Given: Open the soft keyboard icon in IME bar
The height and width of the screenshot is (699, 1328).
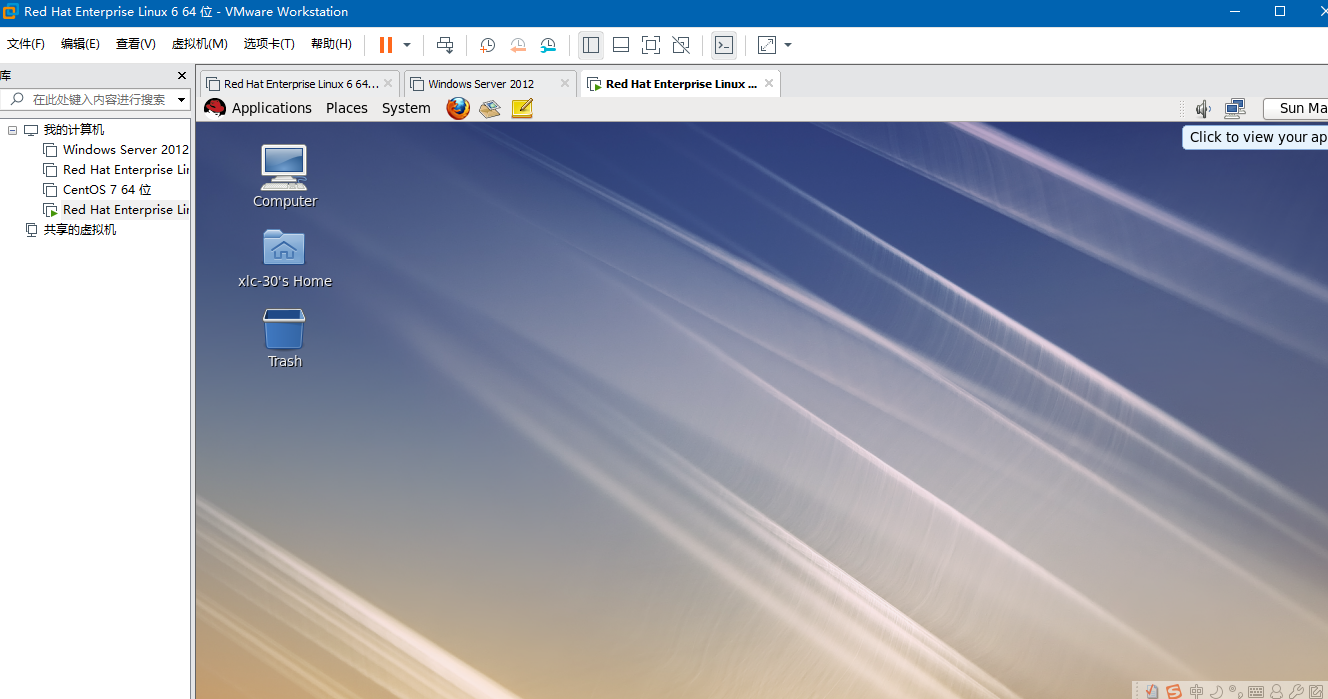Looking at the screenshot, I should tap(1256, 691).
